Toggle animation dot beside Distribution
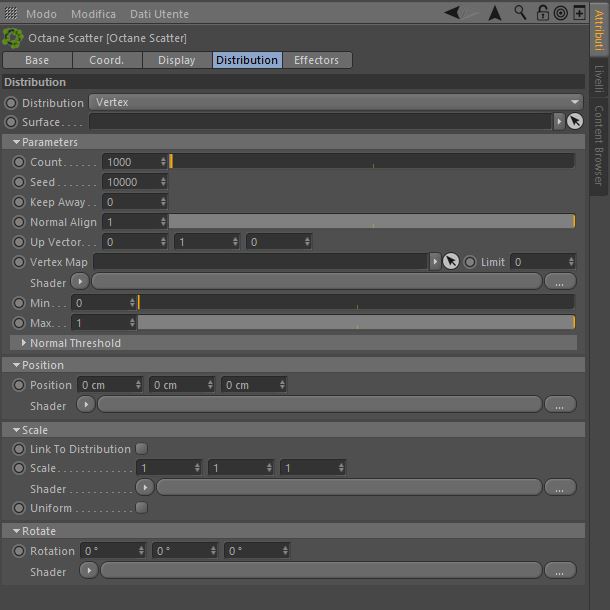This screenshot has width=610, height=610. (x=11, y=103)
